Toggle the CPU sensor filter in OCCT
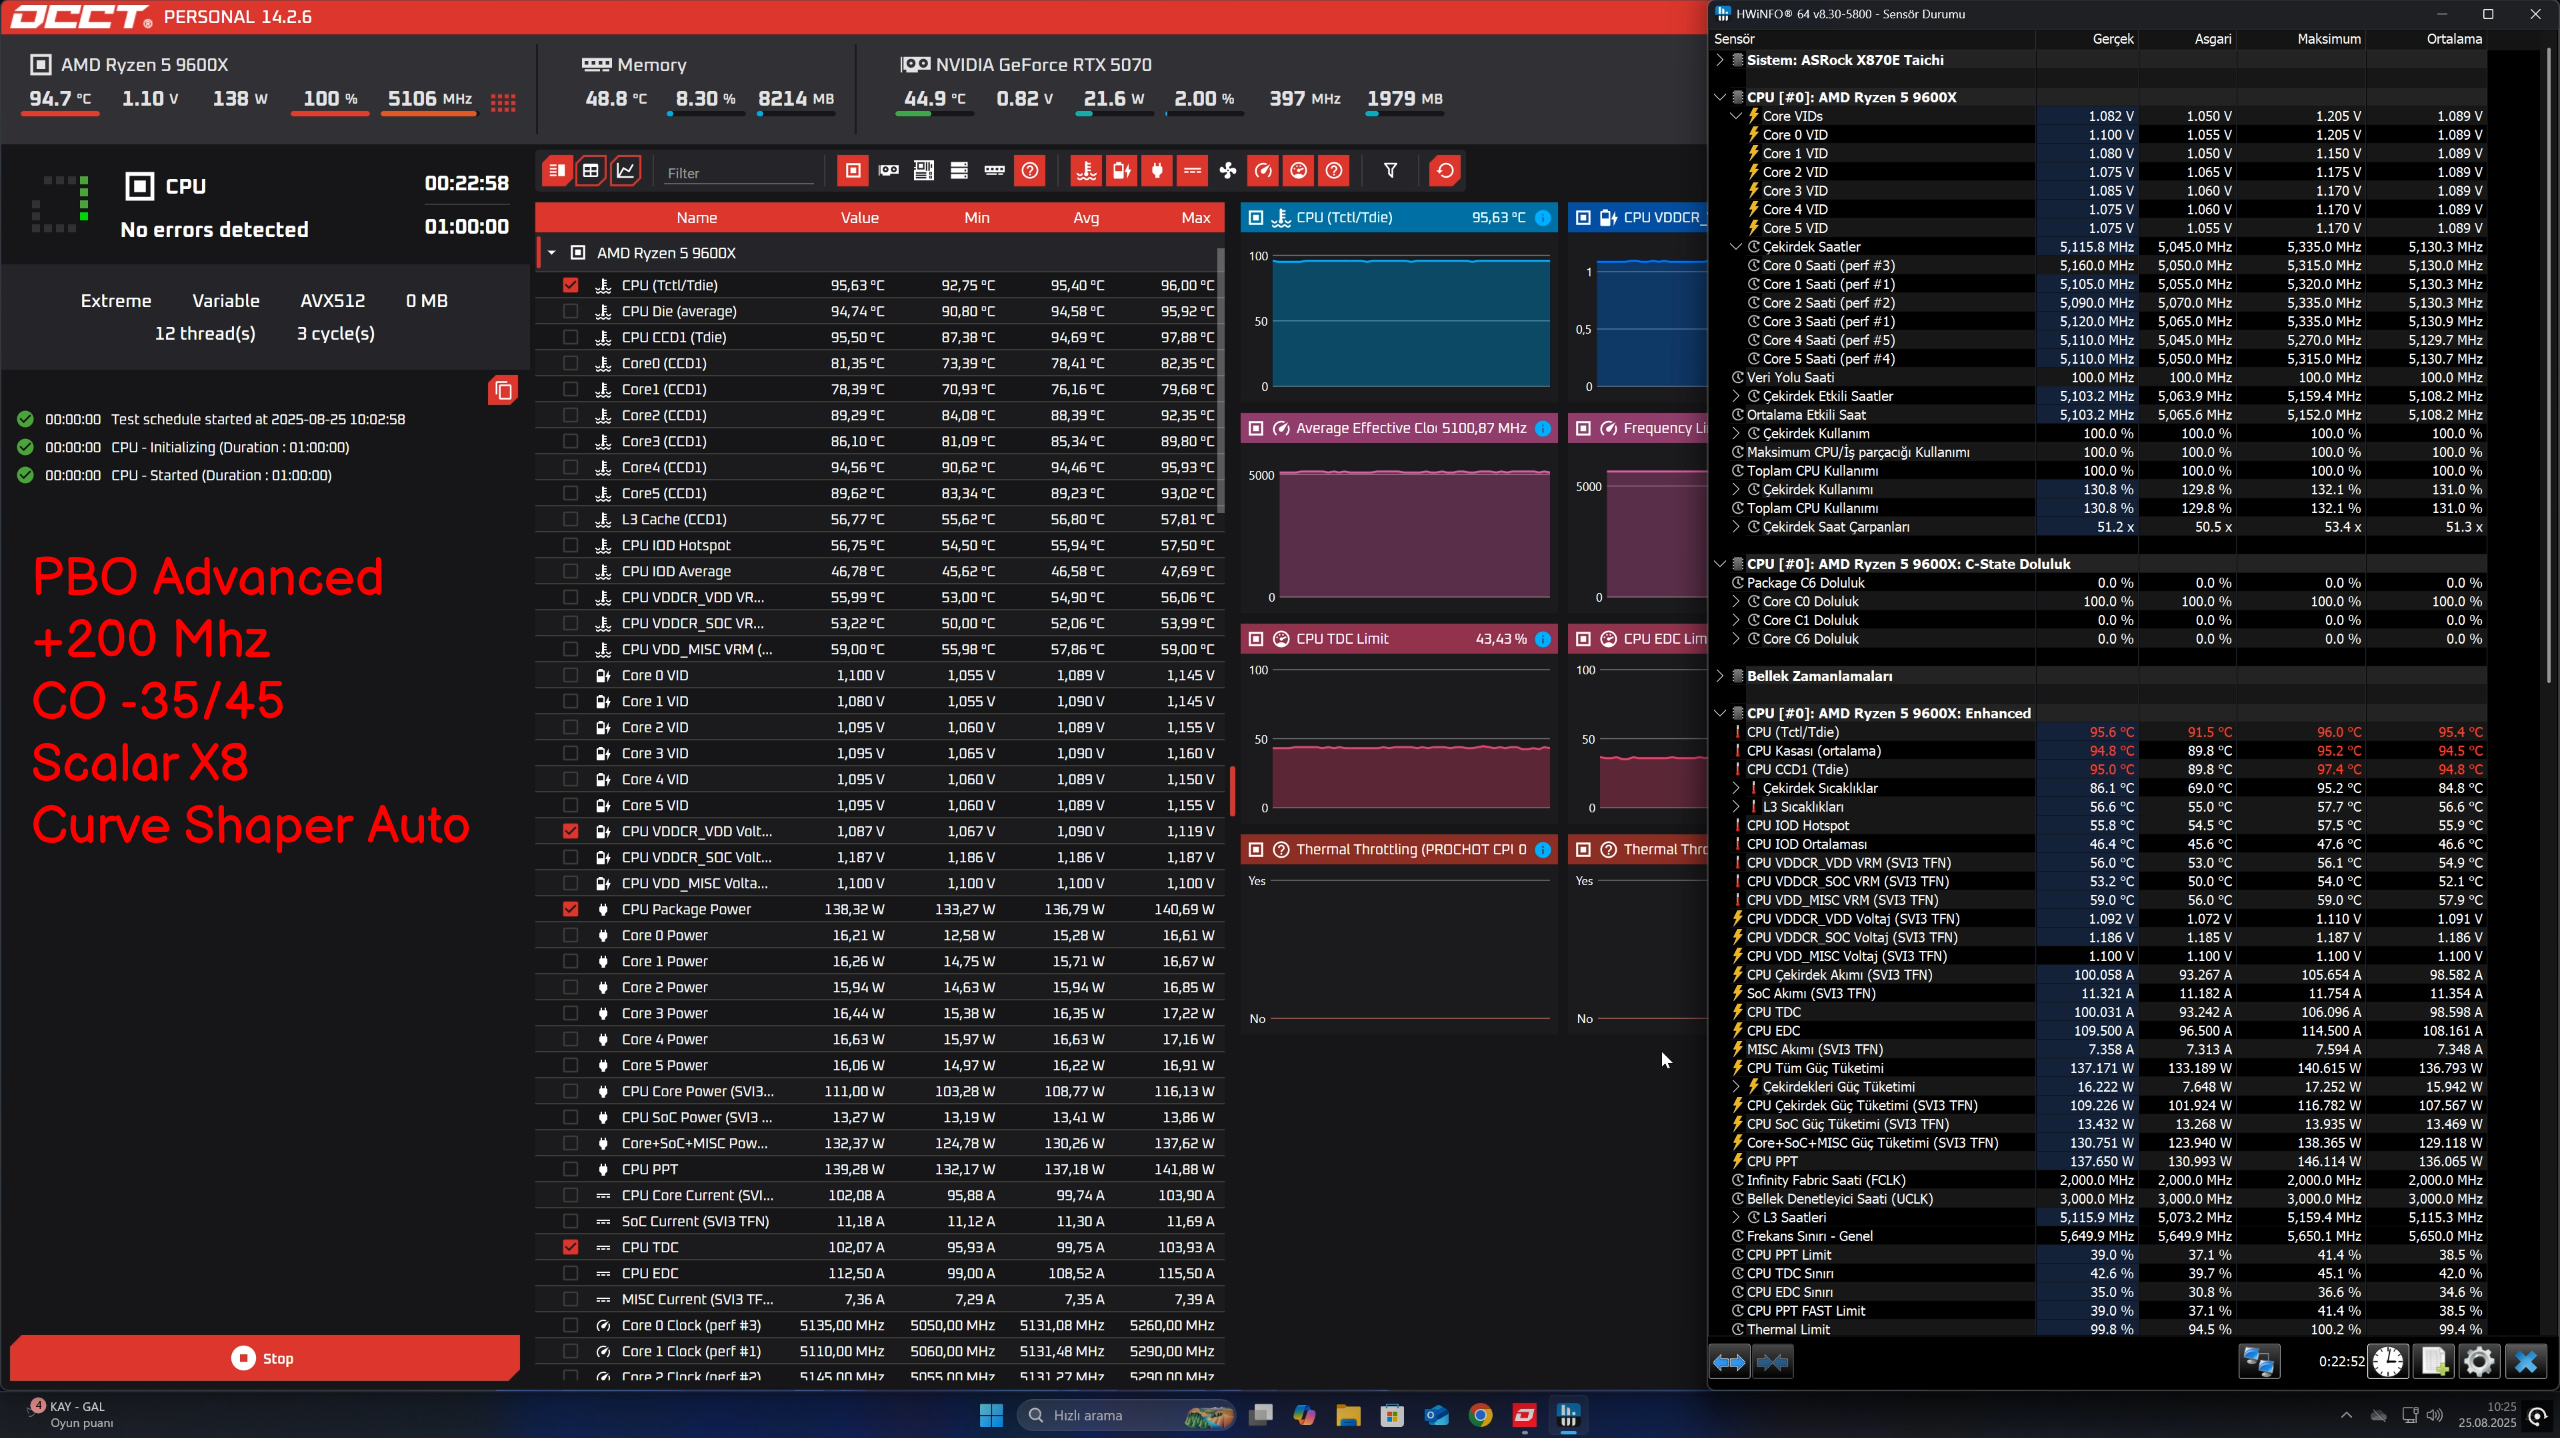This screenshot has width=2560, height=1438. 853,171
